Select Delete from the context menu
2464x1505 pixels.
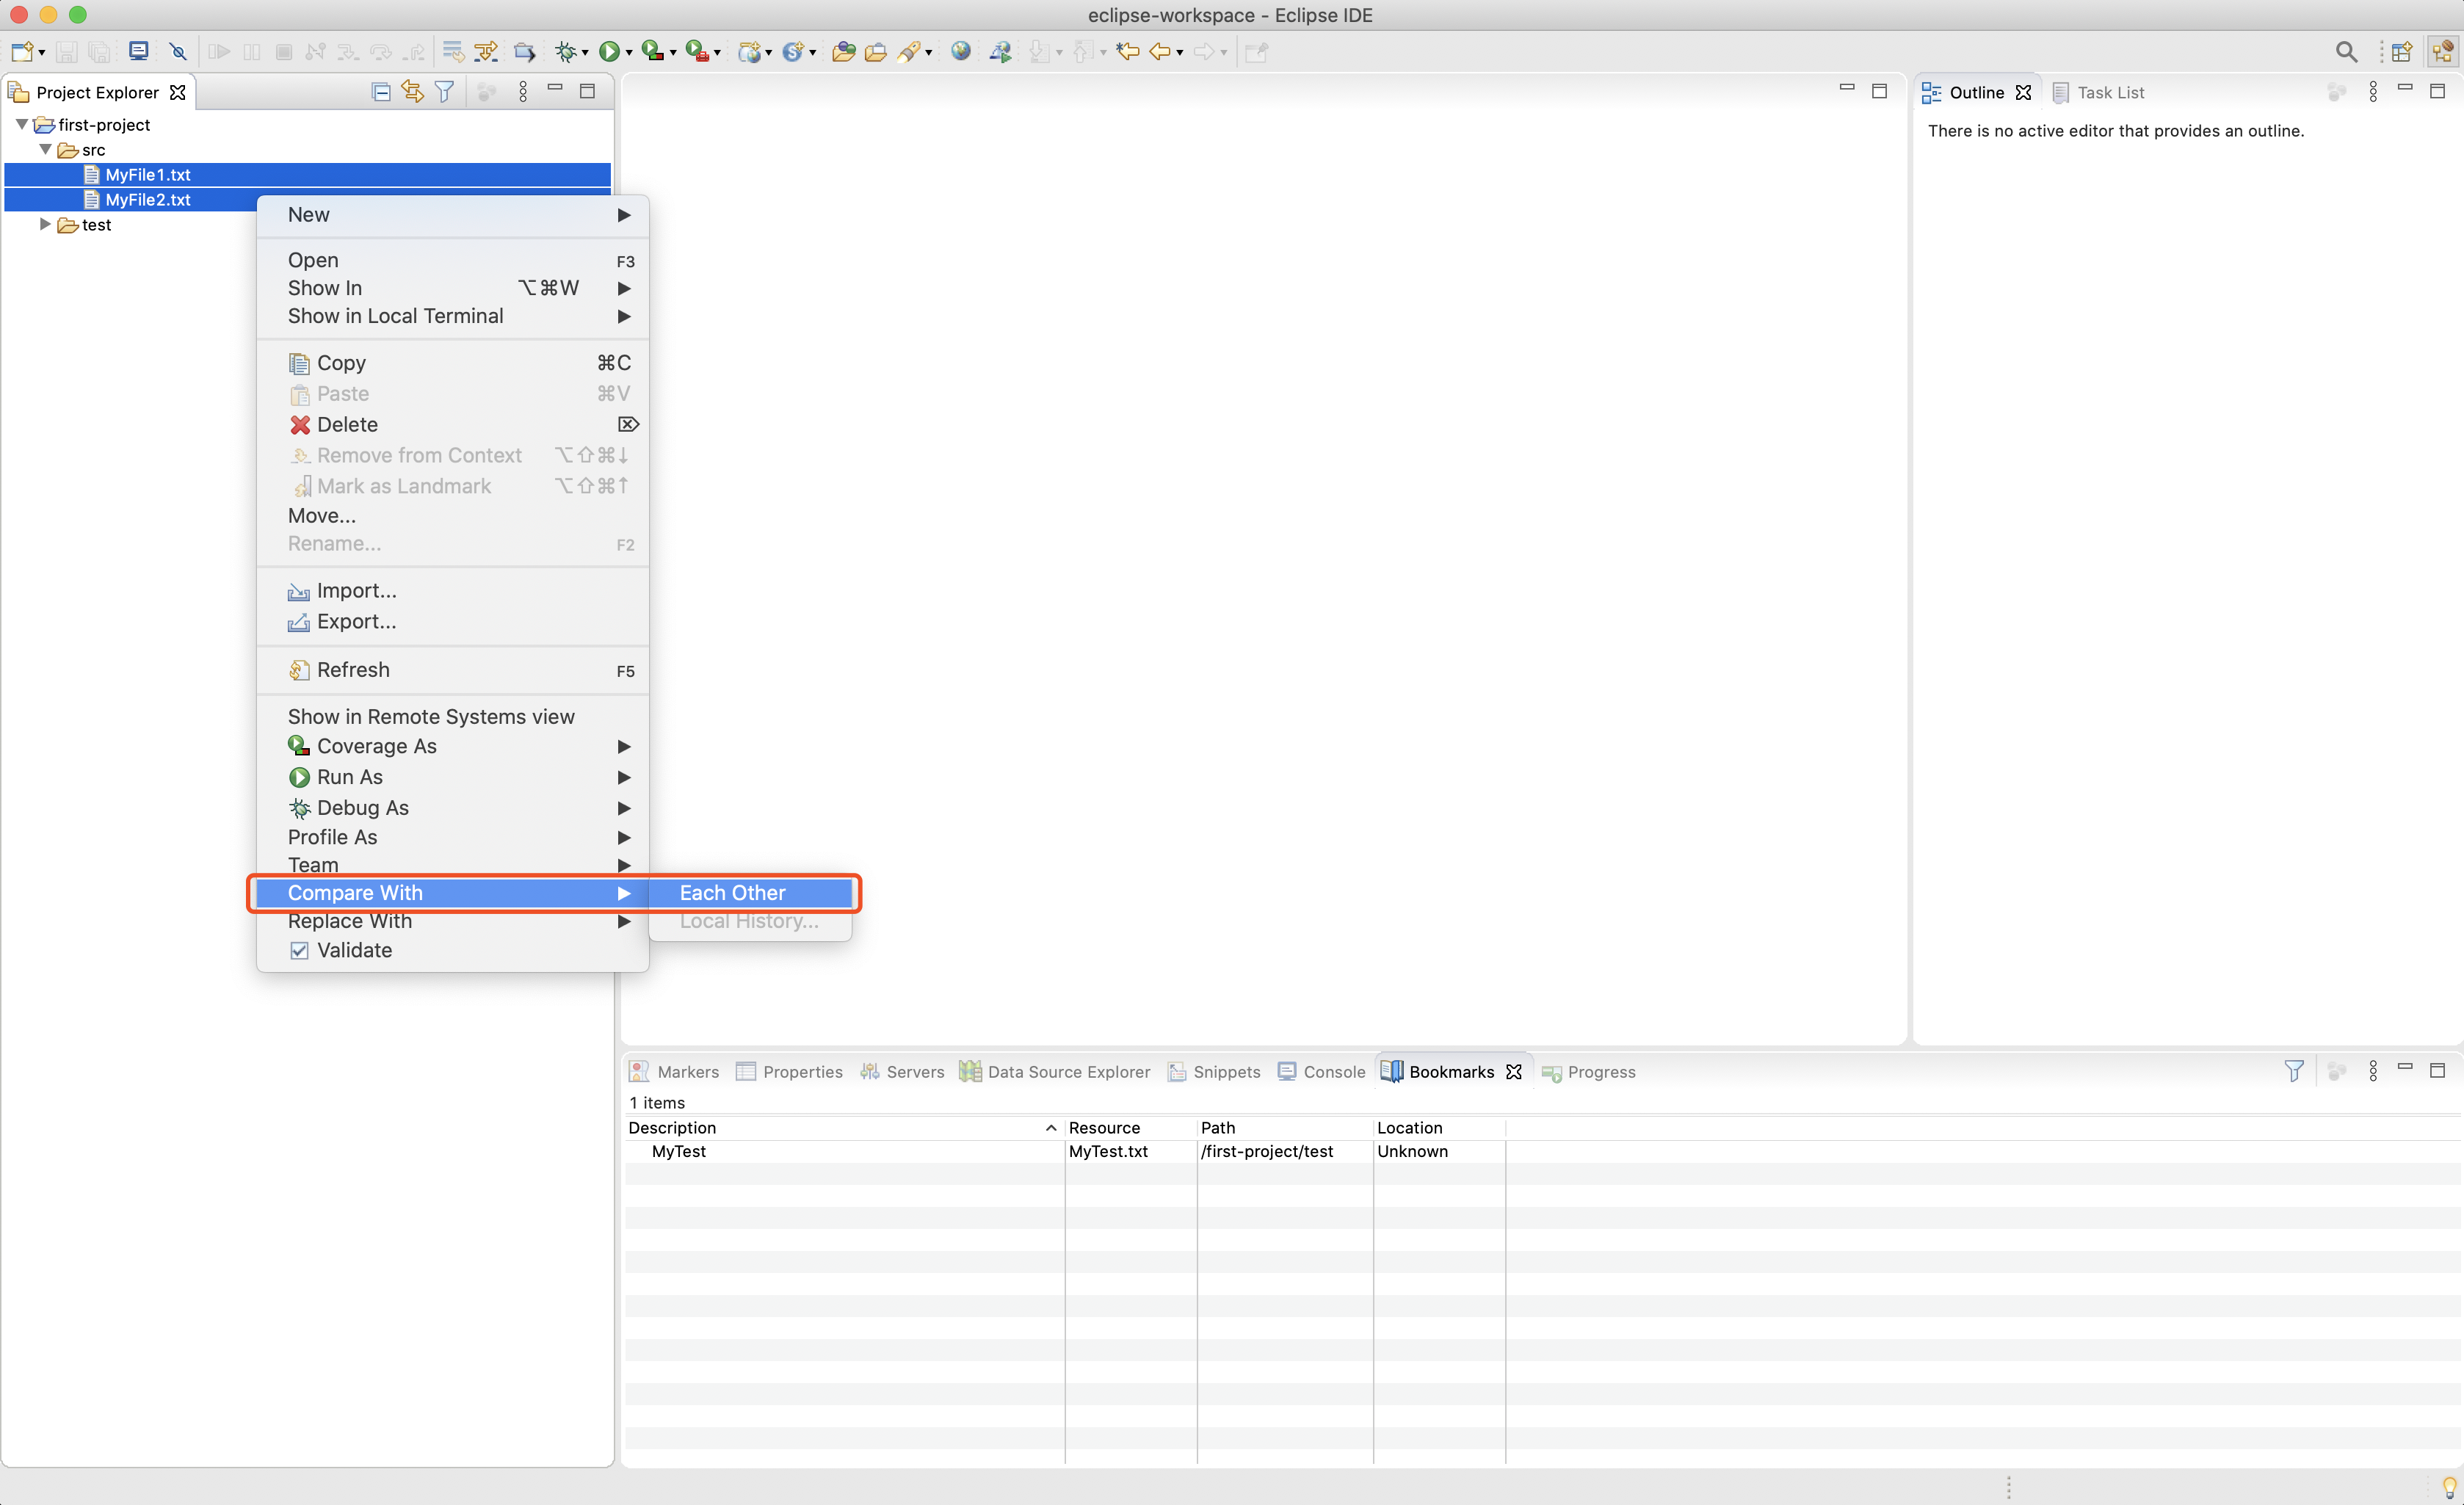tap(453, 424)
